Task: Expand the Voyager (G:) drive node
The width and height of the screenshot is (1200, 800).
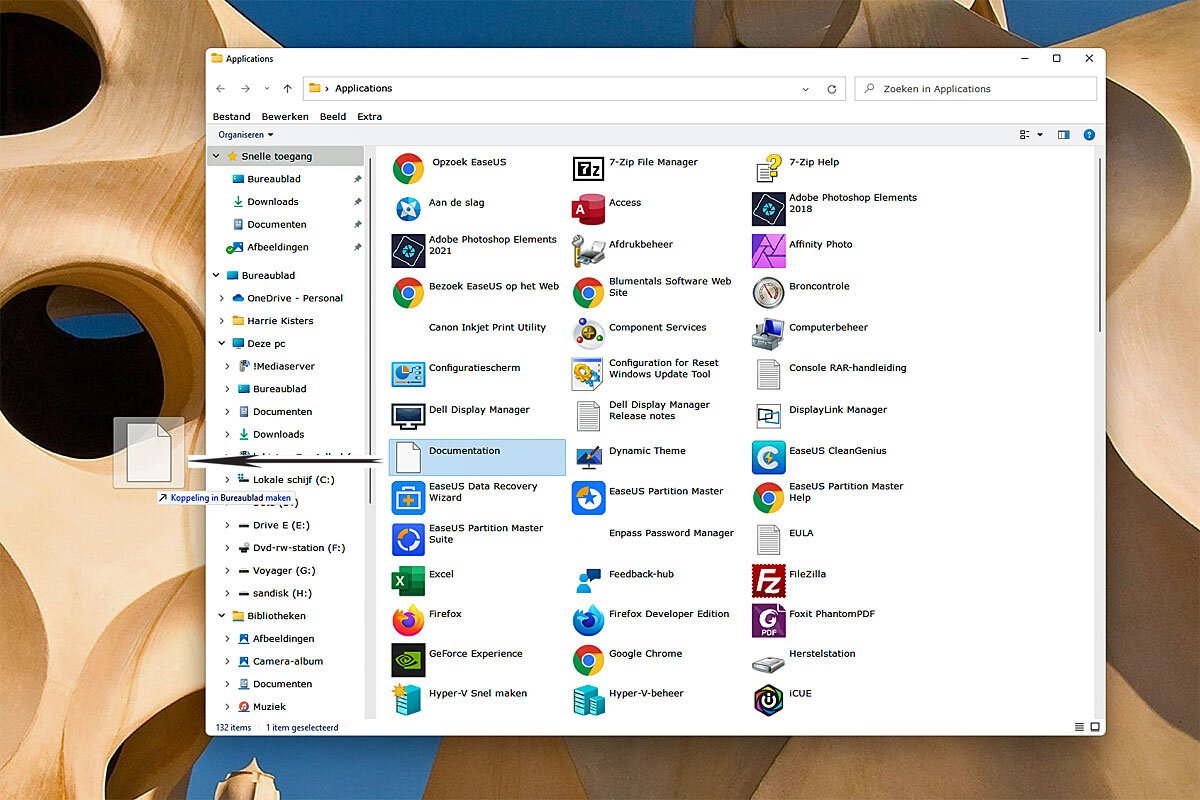Action: click(x=228, y=570)
